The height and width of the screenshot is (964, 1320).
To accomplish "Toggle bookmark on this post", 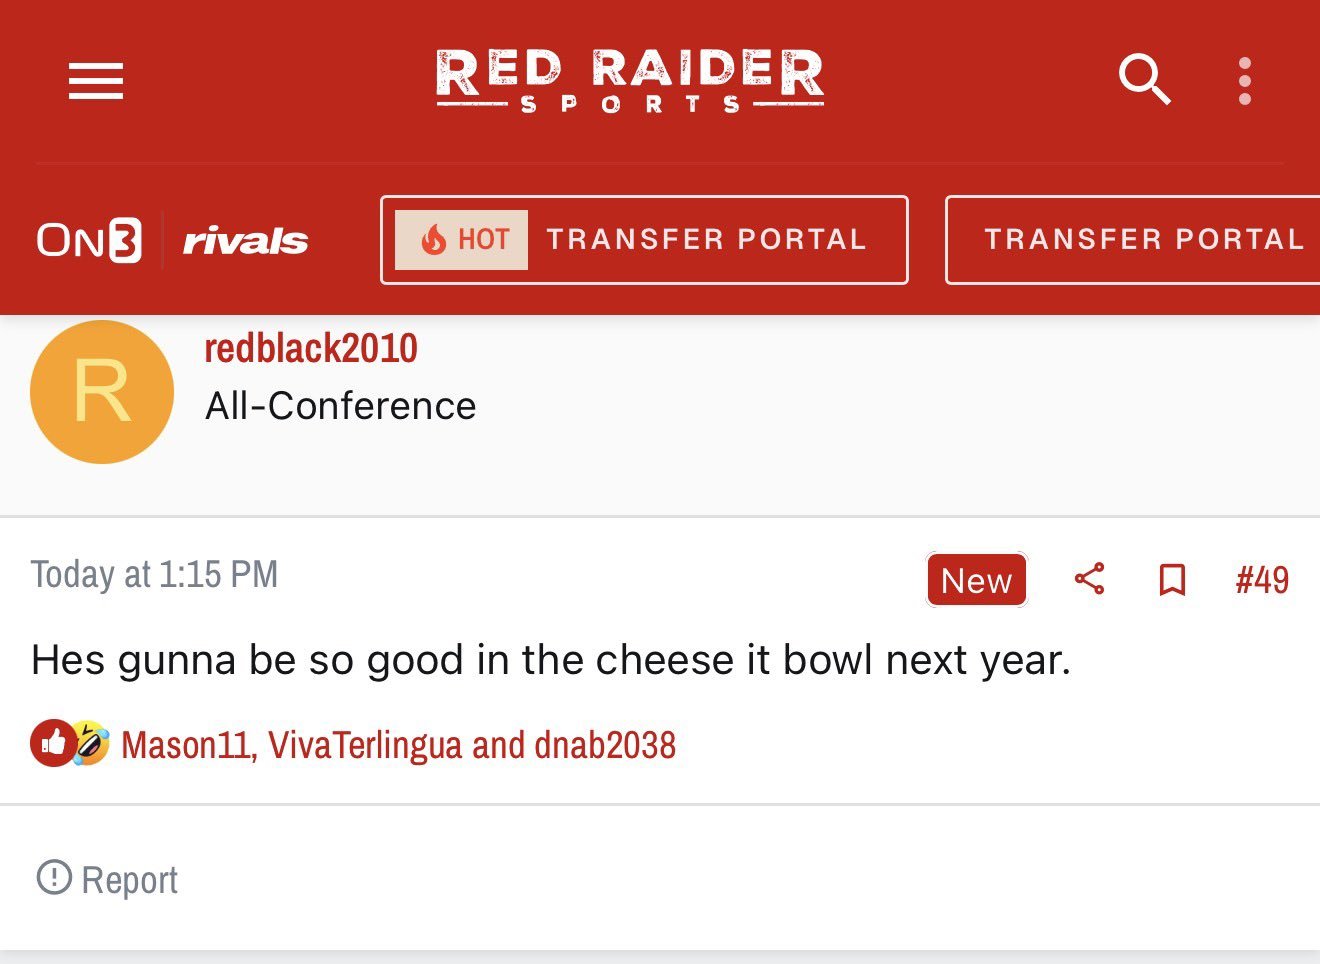I will pos(1172,579).
